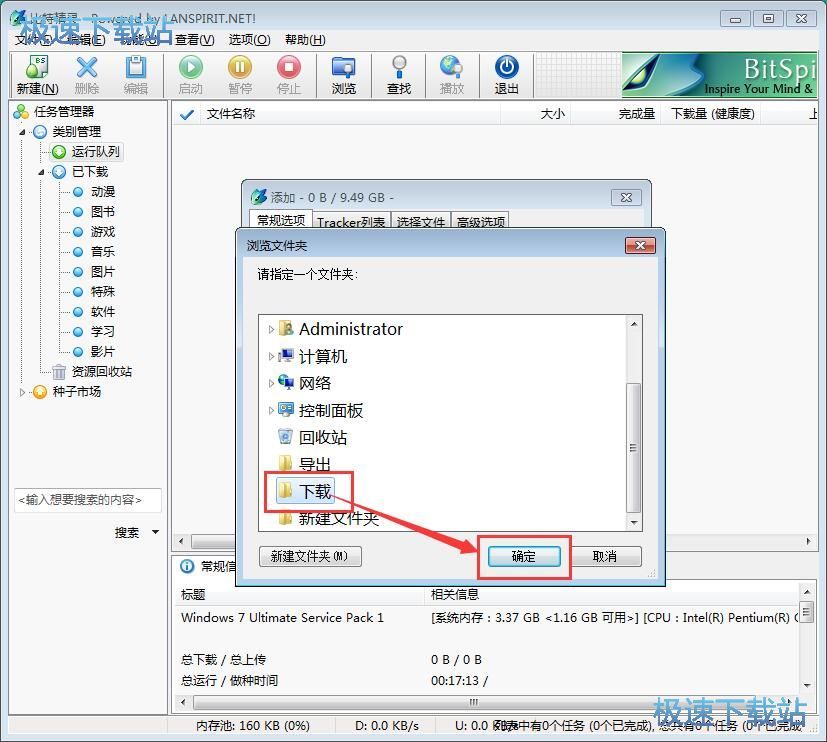Open the 帮助(H) menu
Viewport: 827px width, 742px height.
tap(305, 40)
